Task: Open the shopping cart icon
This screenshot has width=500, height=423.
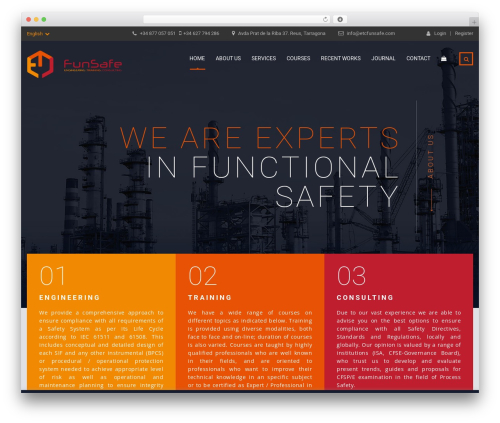Action: [444, 59]
